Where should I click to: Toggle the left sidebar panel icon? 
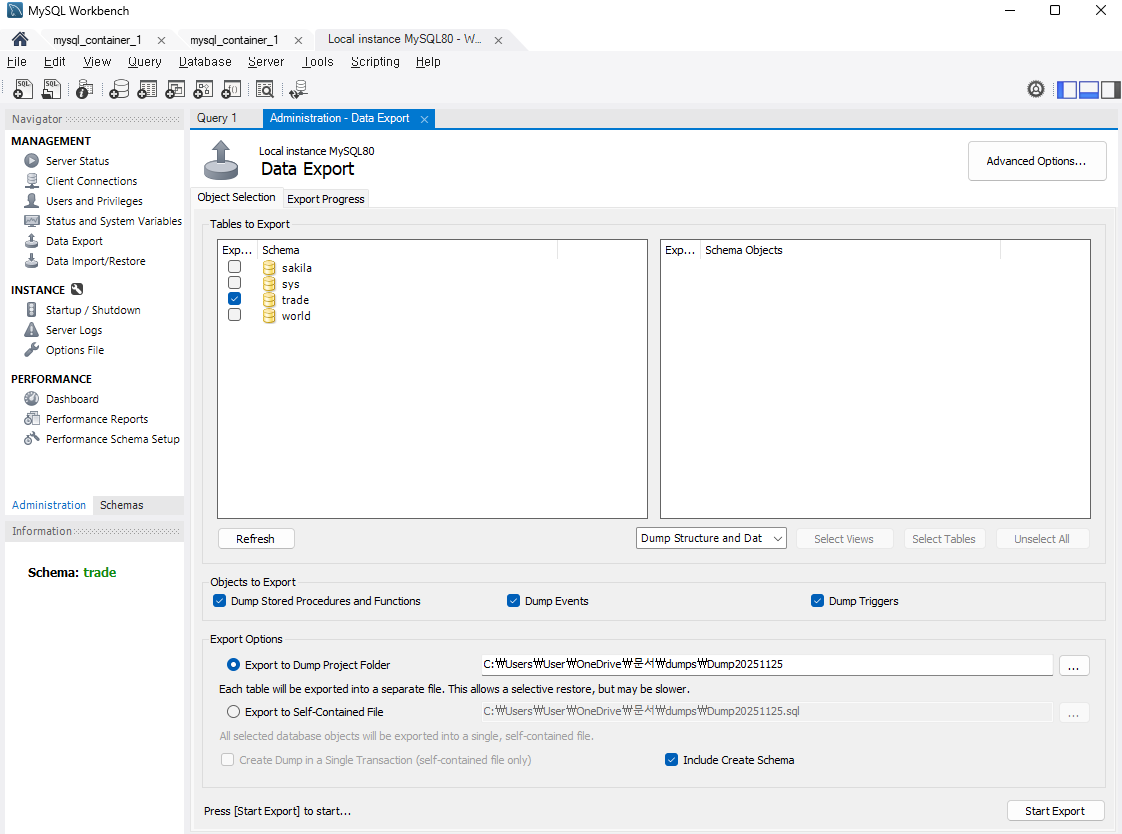[1067, 89]
